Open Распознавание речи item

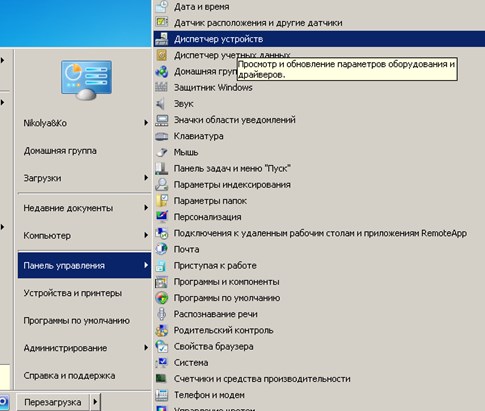319,314
